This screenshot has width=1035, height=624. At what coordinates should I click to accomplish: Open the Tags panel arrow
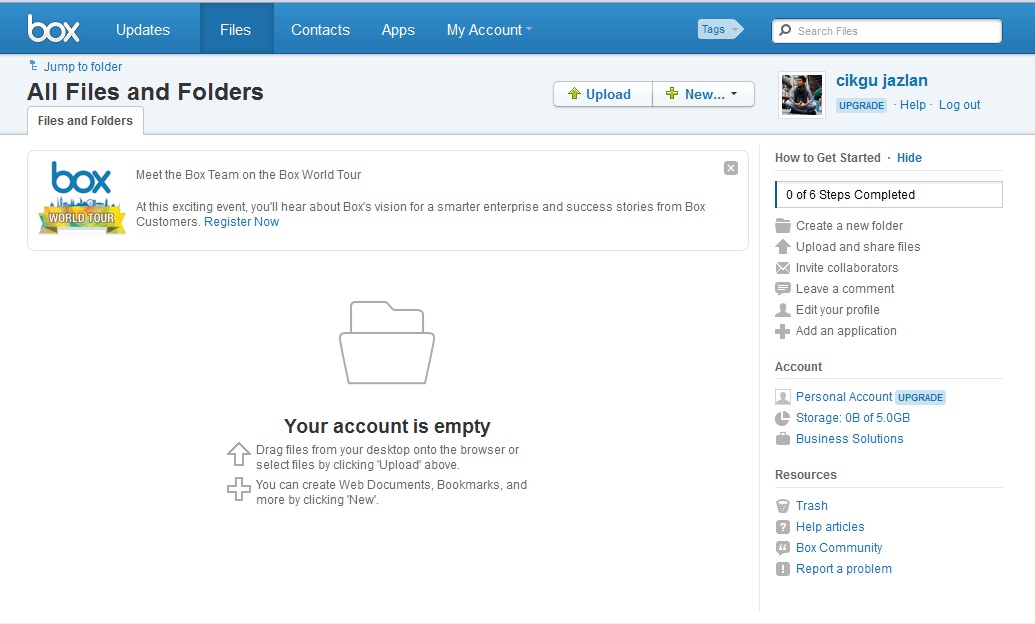click(x=737, y=29)
